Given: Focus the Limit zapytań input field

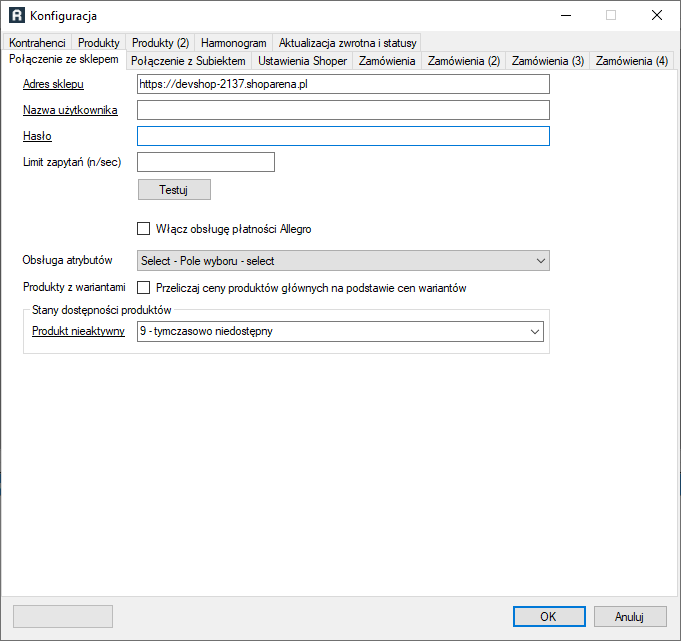Looking at the screenshot, I should click(206, 162).
